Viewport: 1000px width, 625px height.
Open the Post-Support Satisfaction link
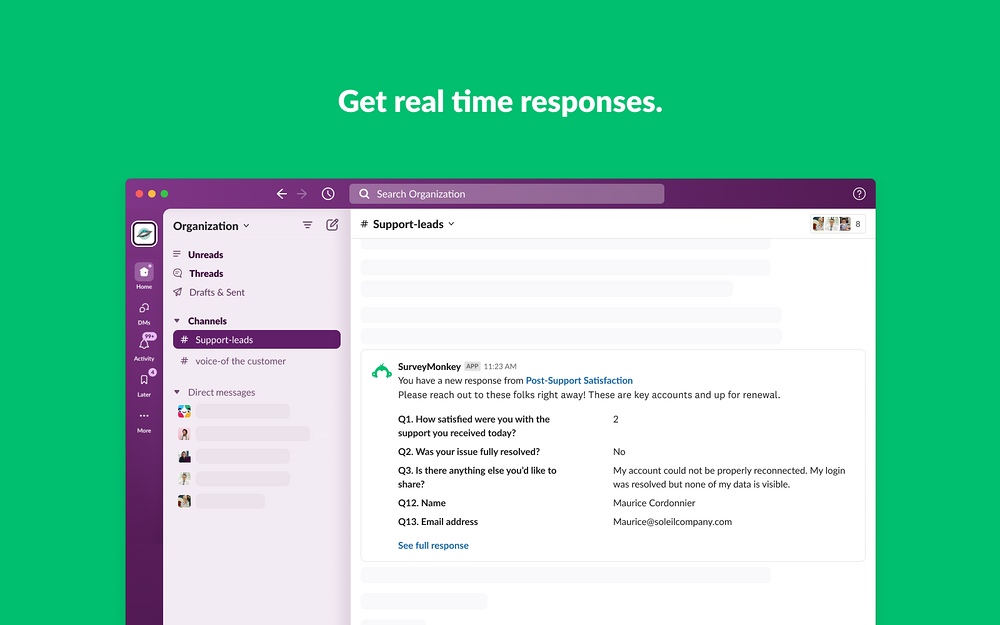pos(579,381)
